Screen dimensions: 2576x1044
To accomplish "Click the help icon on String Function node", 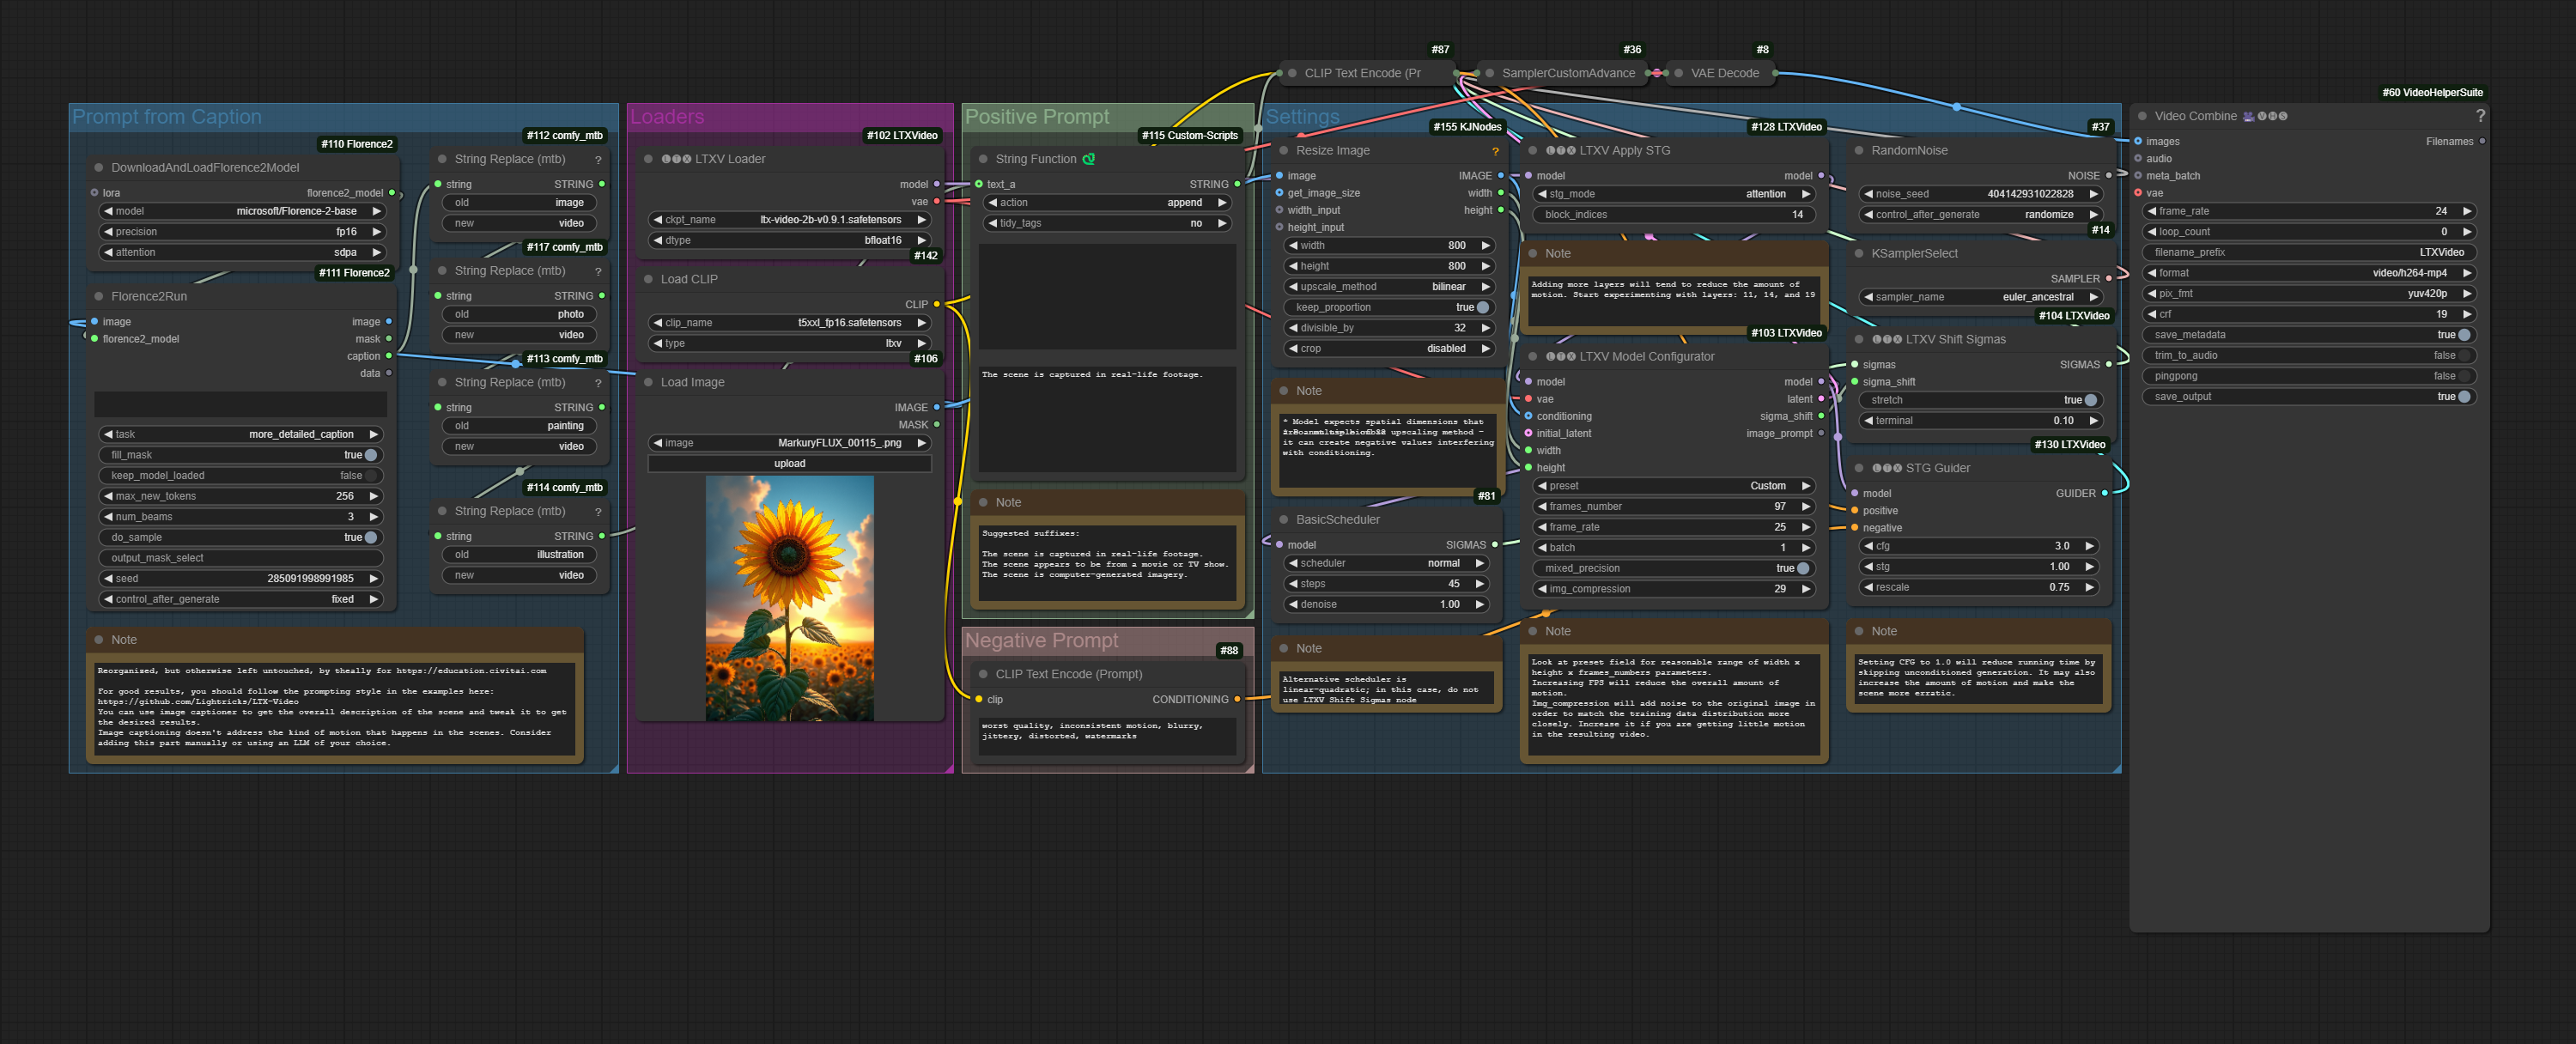I will coord(1089,159).
